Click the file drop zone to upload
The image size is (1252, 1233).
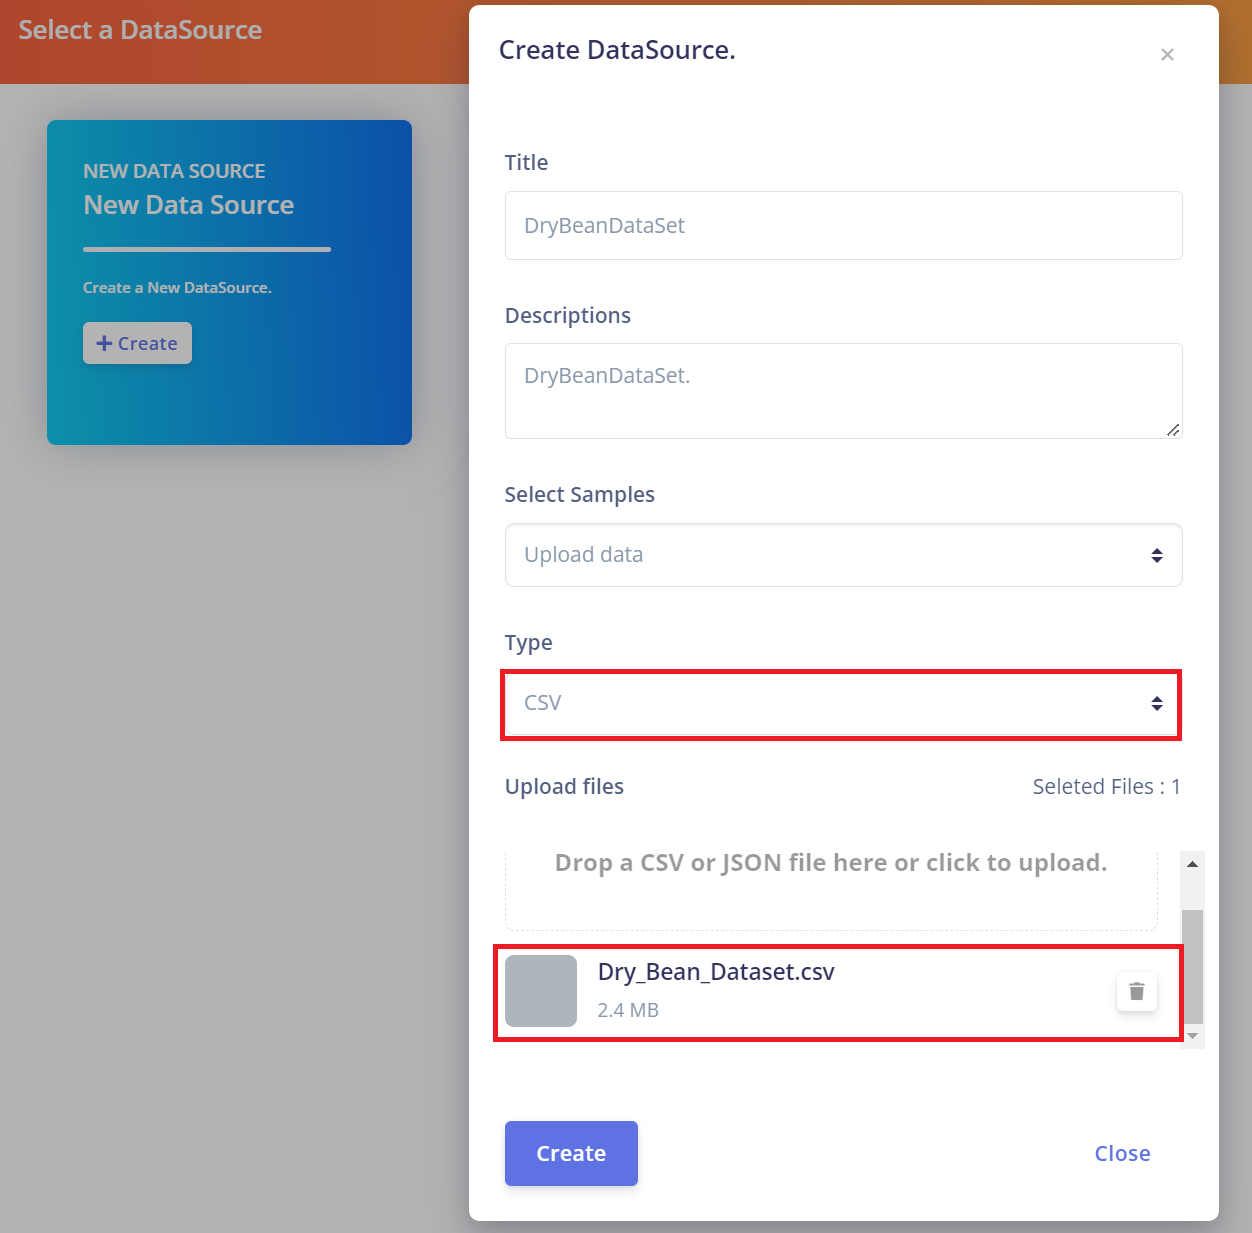[831, 890]
